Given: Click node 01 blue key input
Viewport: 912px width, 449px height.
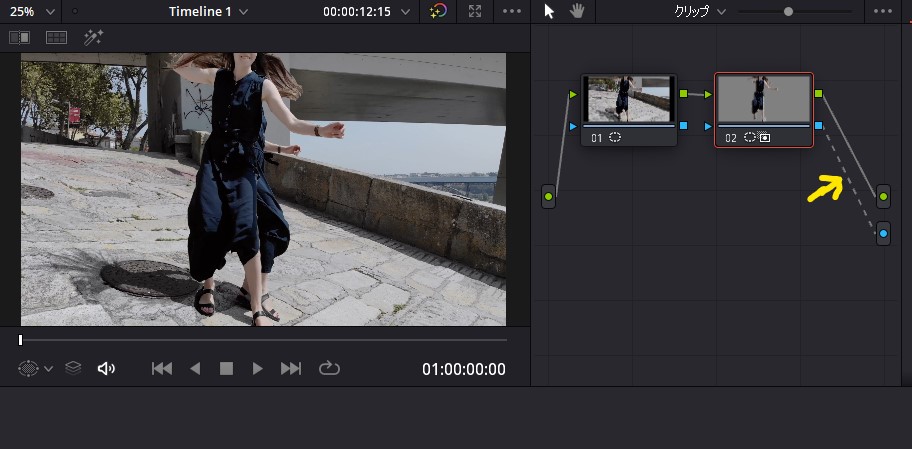Looking at the screenshot, I should click(573, 126).
